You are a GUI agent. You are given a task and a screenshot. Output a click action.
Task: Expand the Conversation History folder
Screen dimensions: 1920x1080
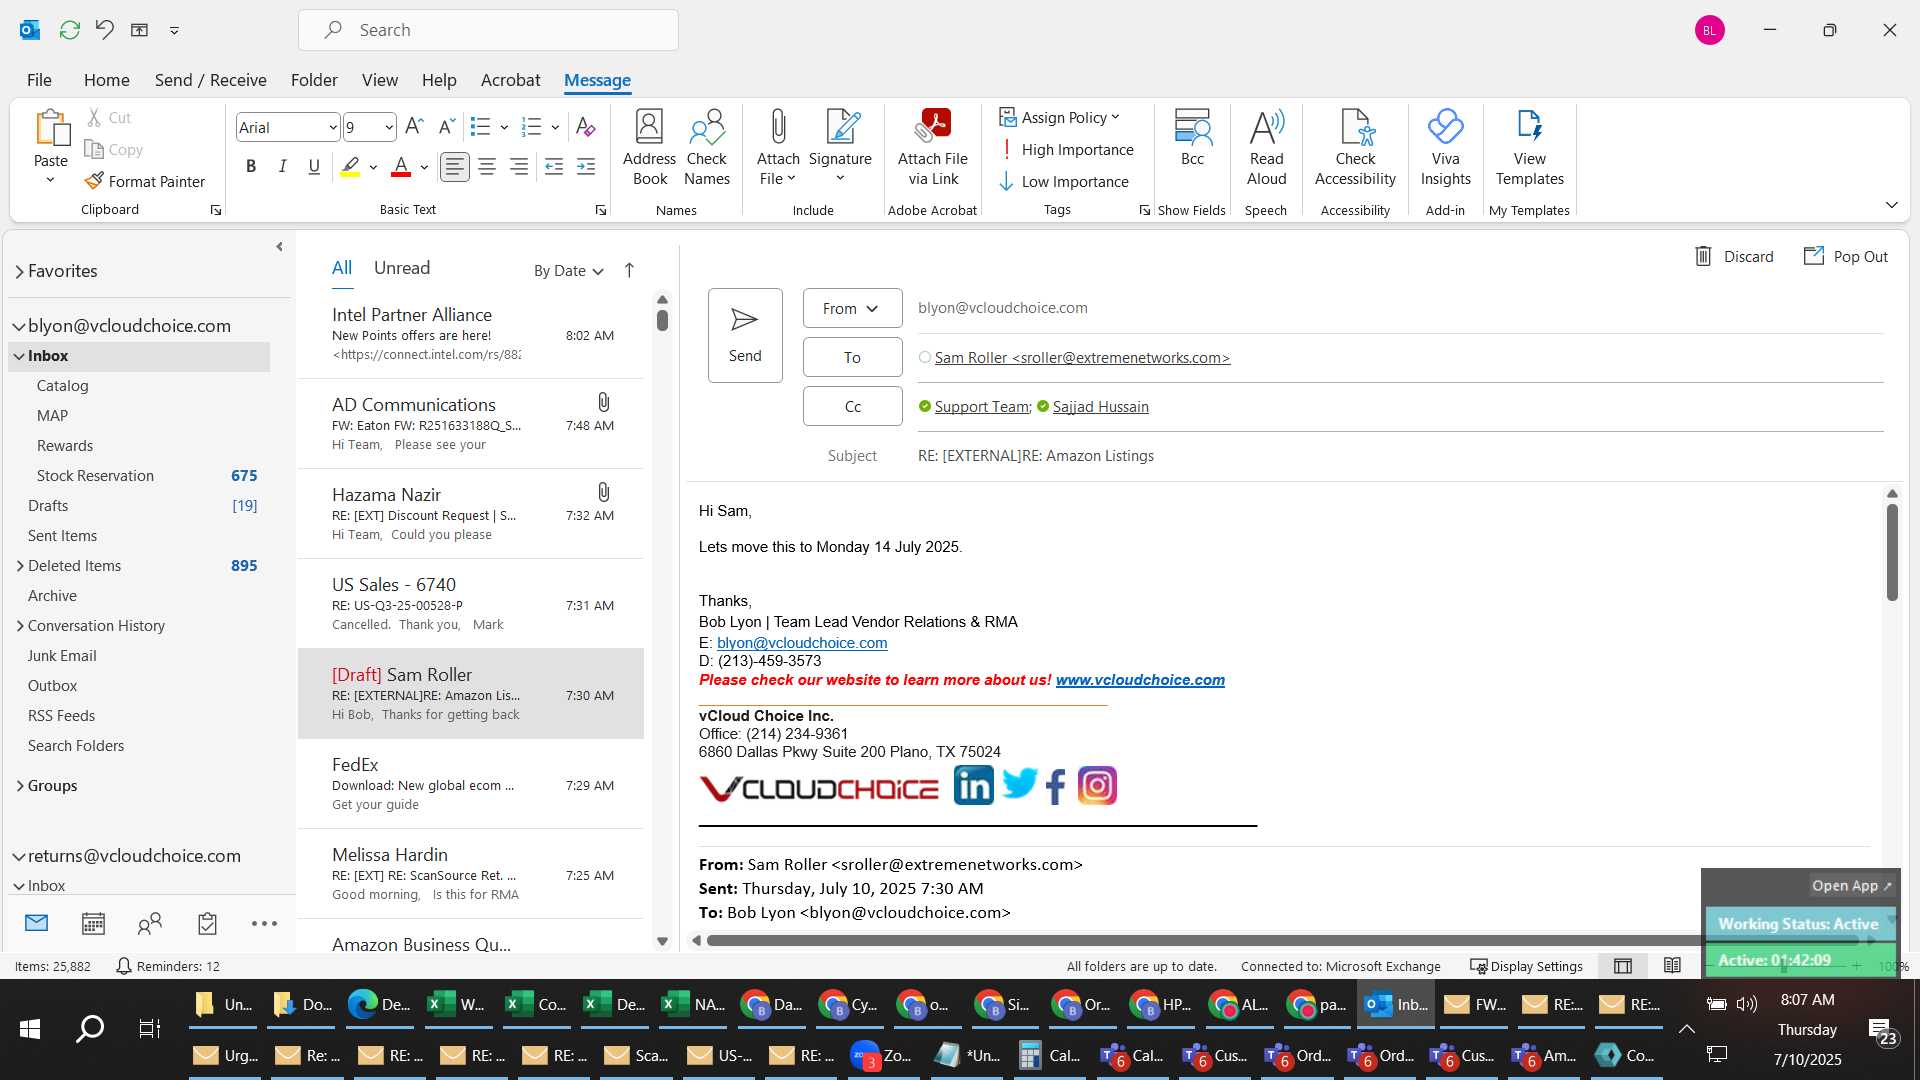point(20,626)
